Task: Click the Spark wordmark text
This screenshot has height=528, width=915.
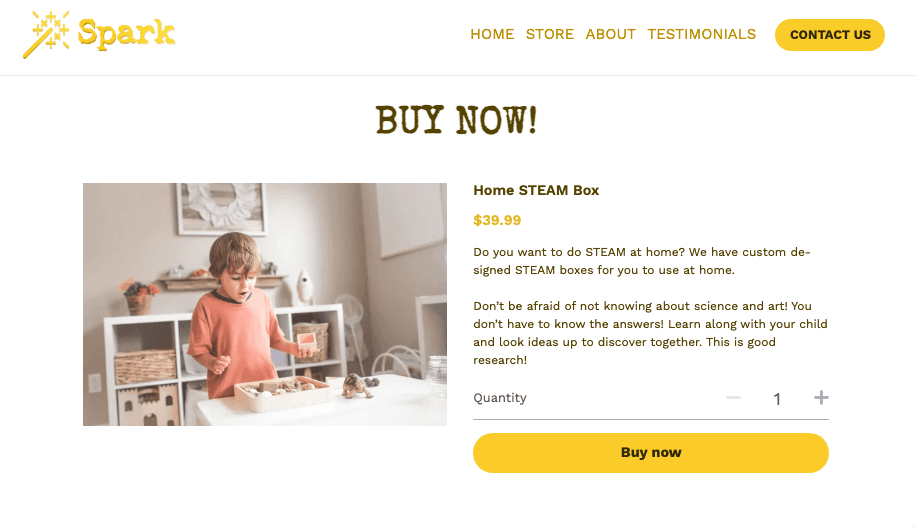Action: click(x=126, y=34)
